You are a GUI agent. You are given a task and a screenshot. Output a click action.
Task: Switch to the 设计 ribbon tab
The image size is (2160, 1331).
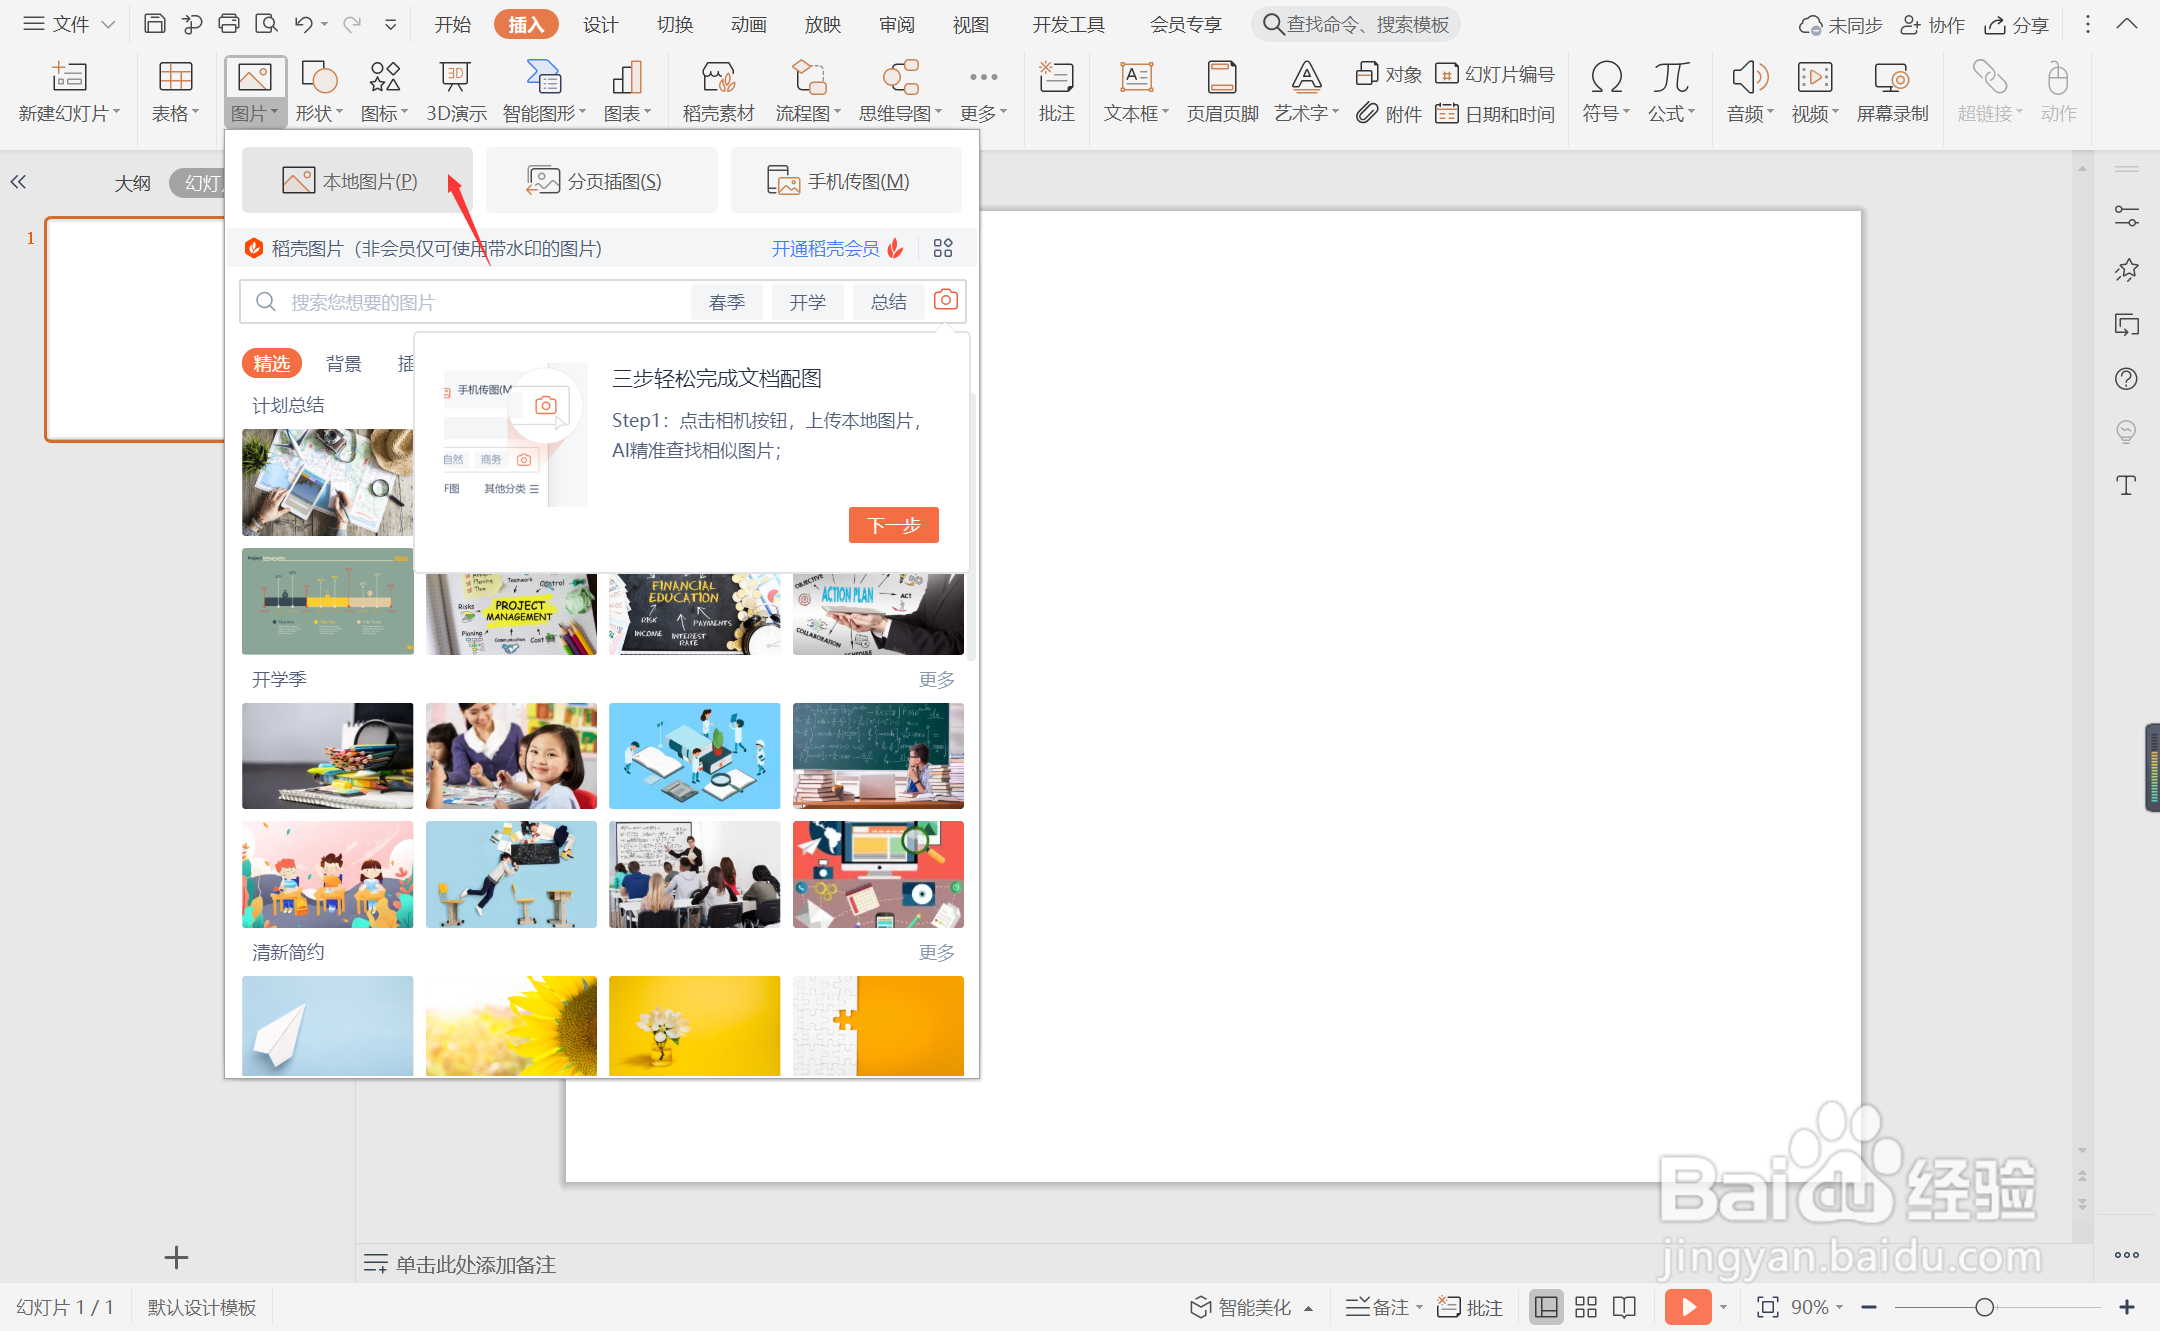[x=600, y=24]
